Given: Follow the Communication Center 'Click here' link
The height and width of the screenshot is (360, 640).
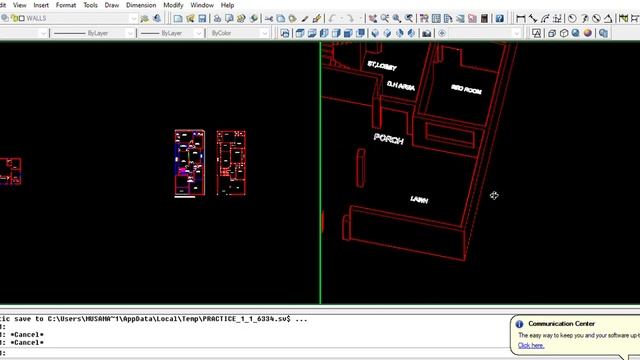Looking at the screenshot, I should click(531, 345).
